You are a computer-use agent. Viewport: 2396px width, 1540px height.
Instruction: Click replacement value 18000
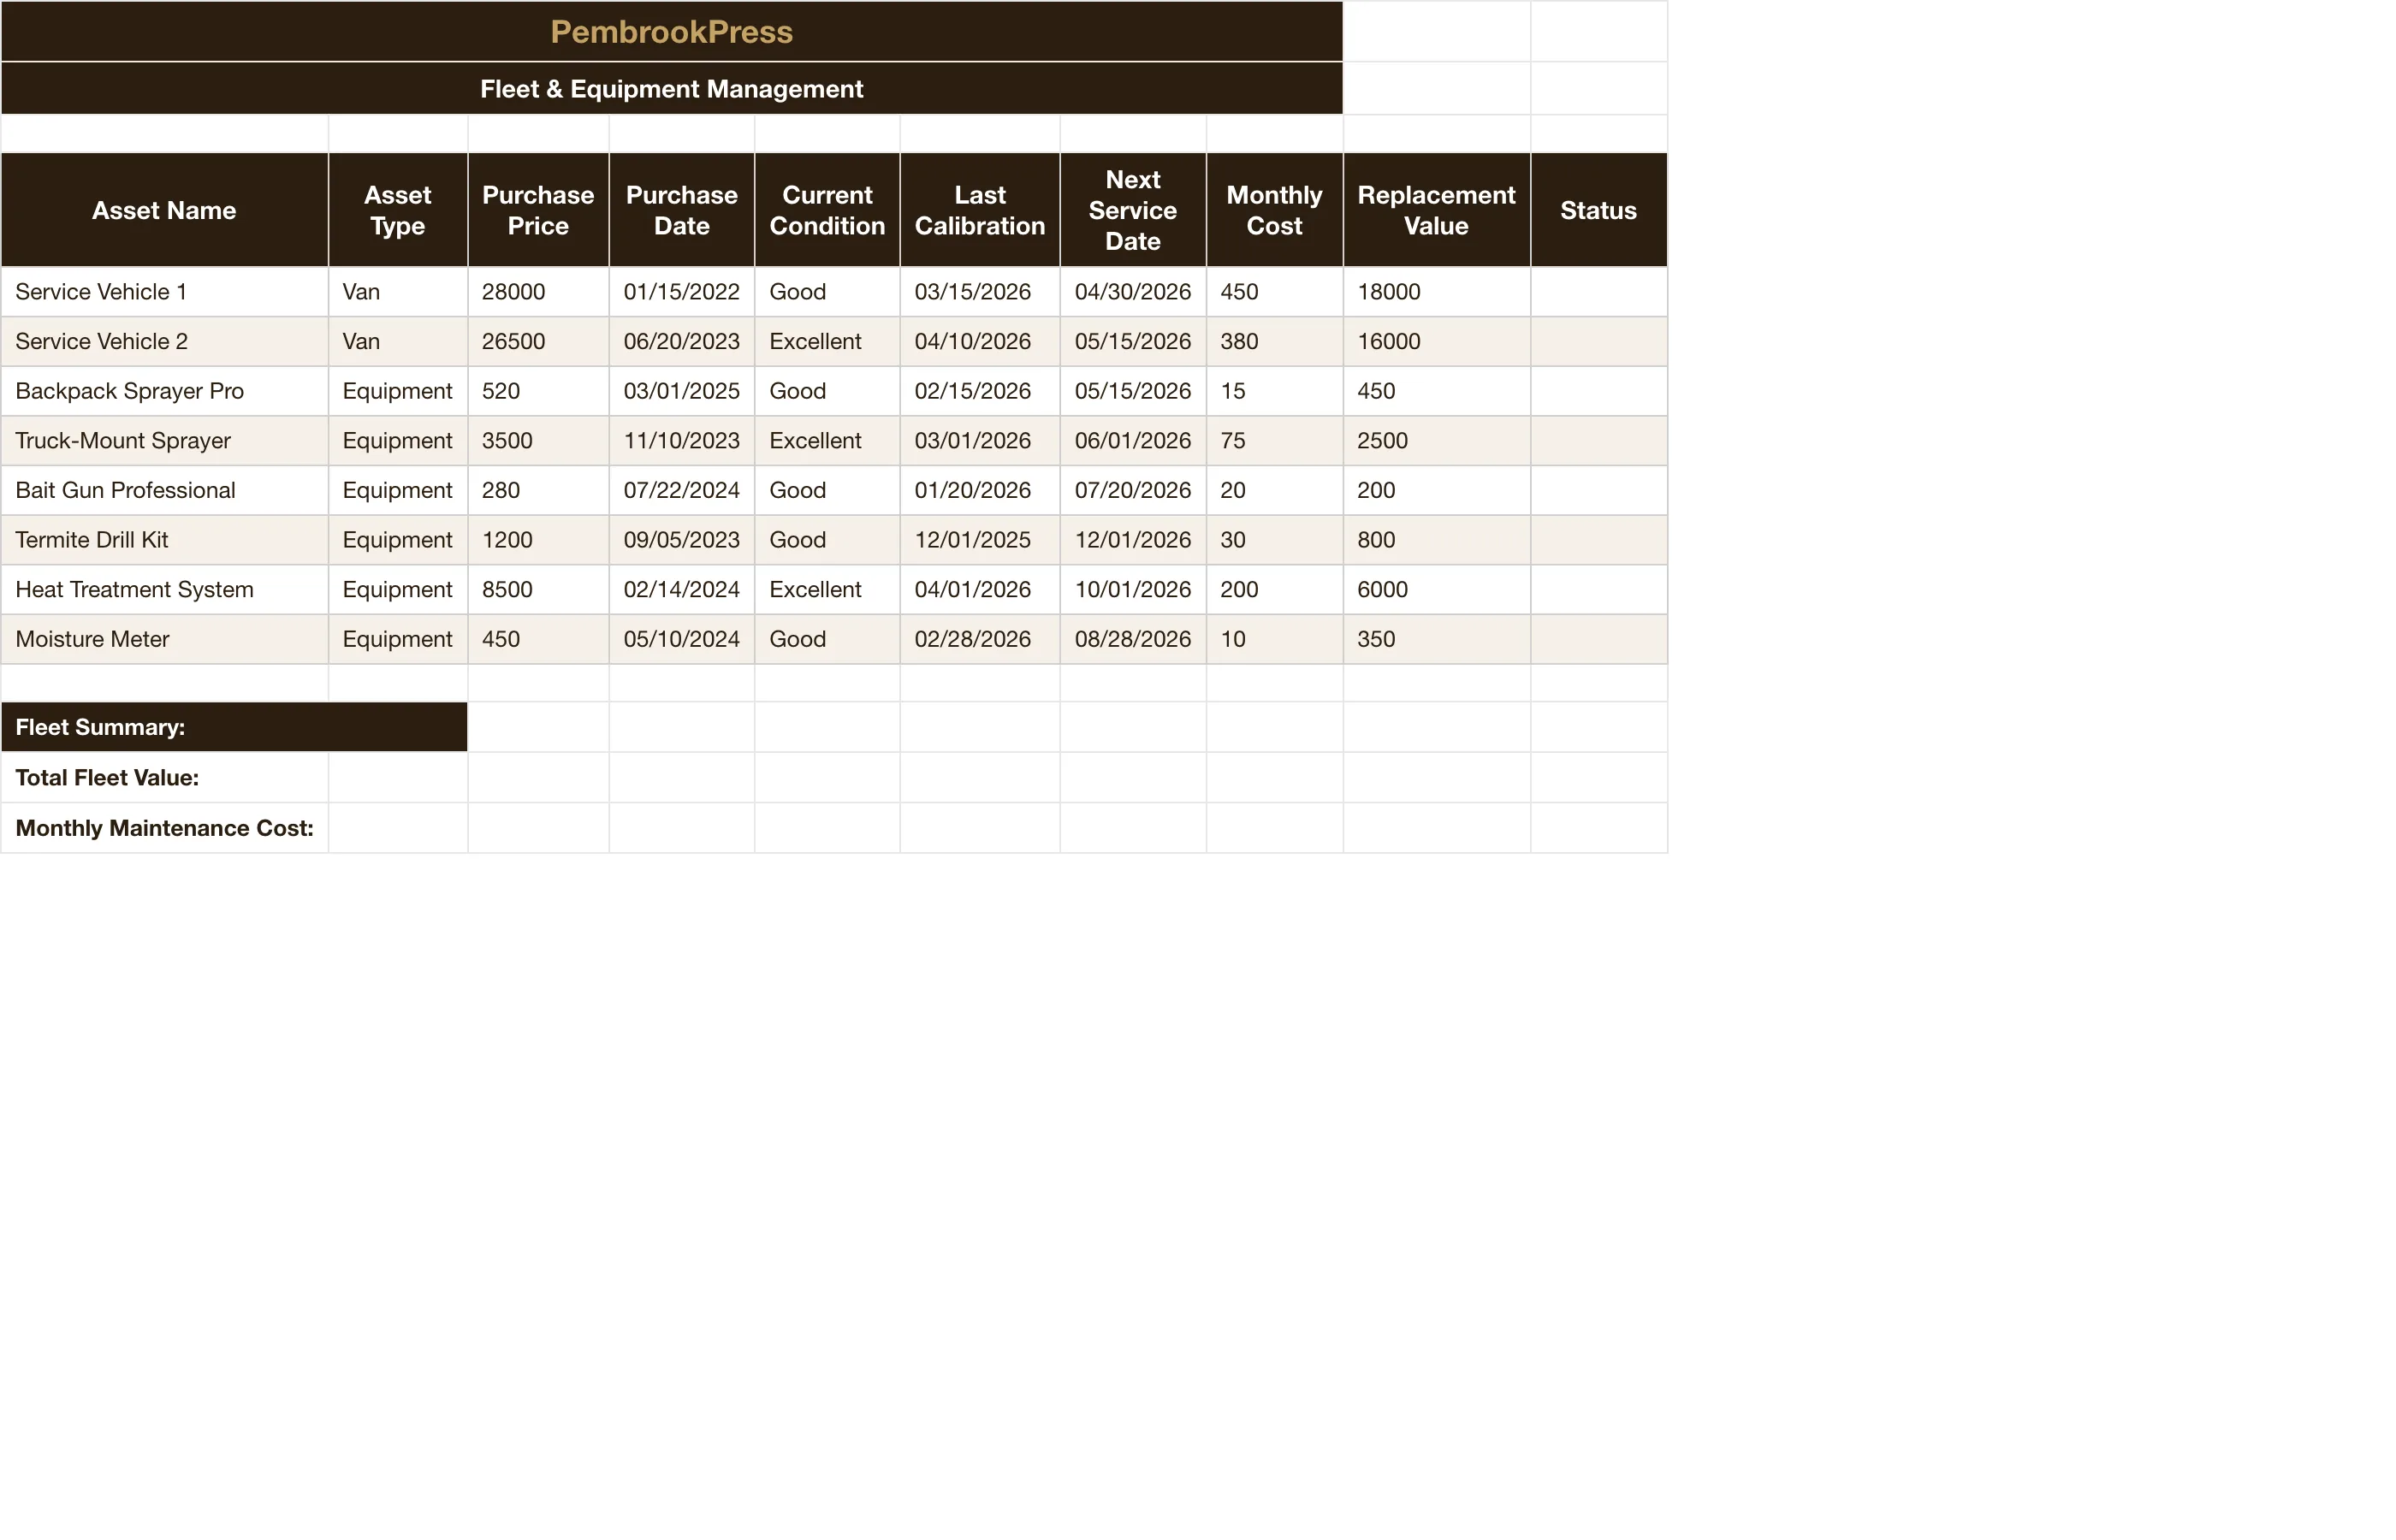click(1437, 292)
